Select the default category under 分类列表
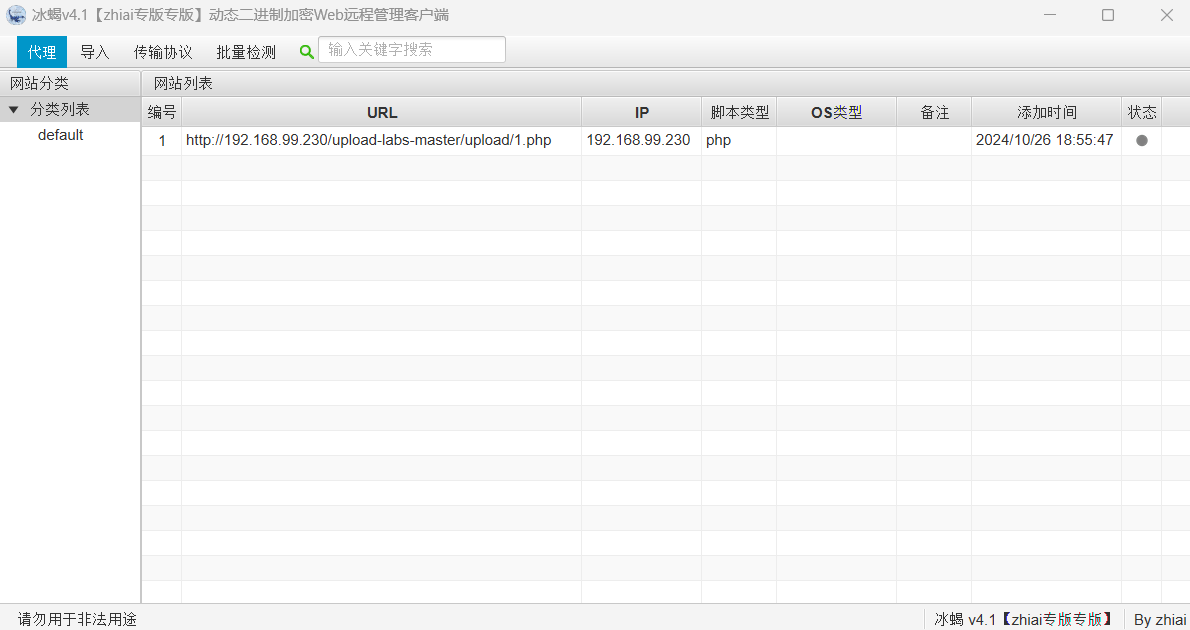 [x=60, y=134]
